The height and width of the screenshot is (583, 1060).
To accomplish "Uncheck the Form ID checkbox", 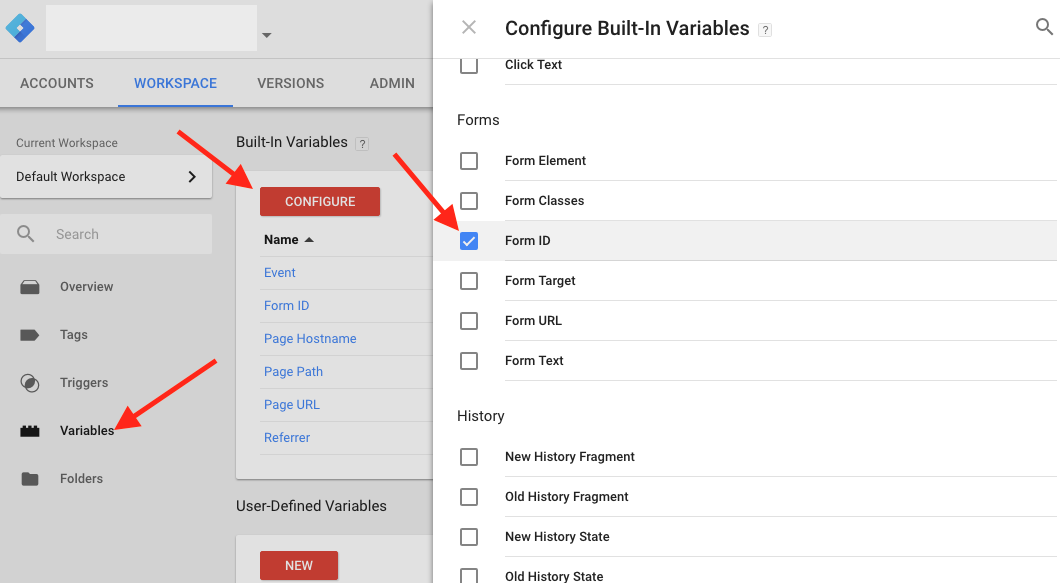I will 469,241.
